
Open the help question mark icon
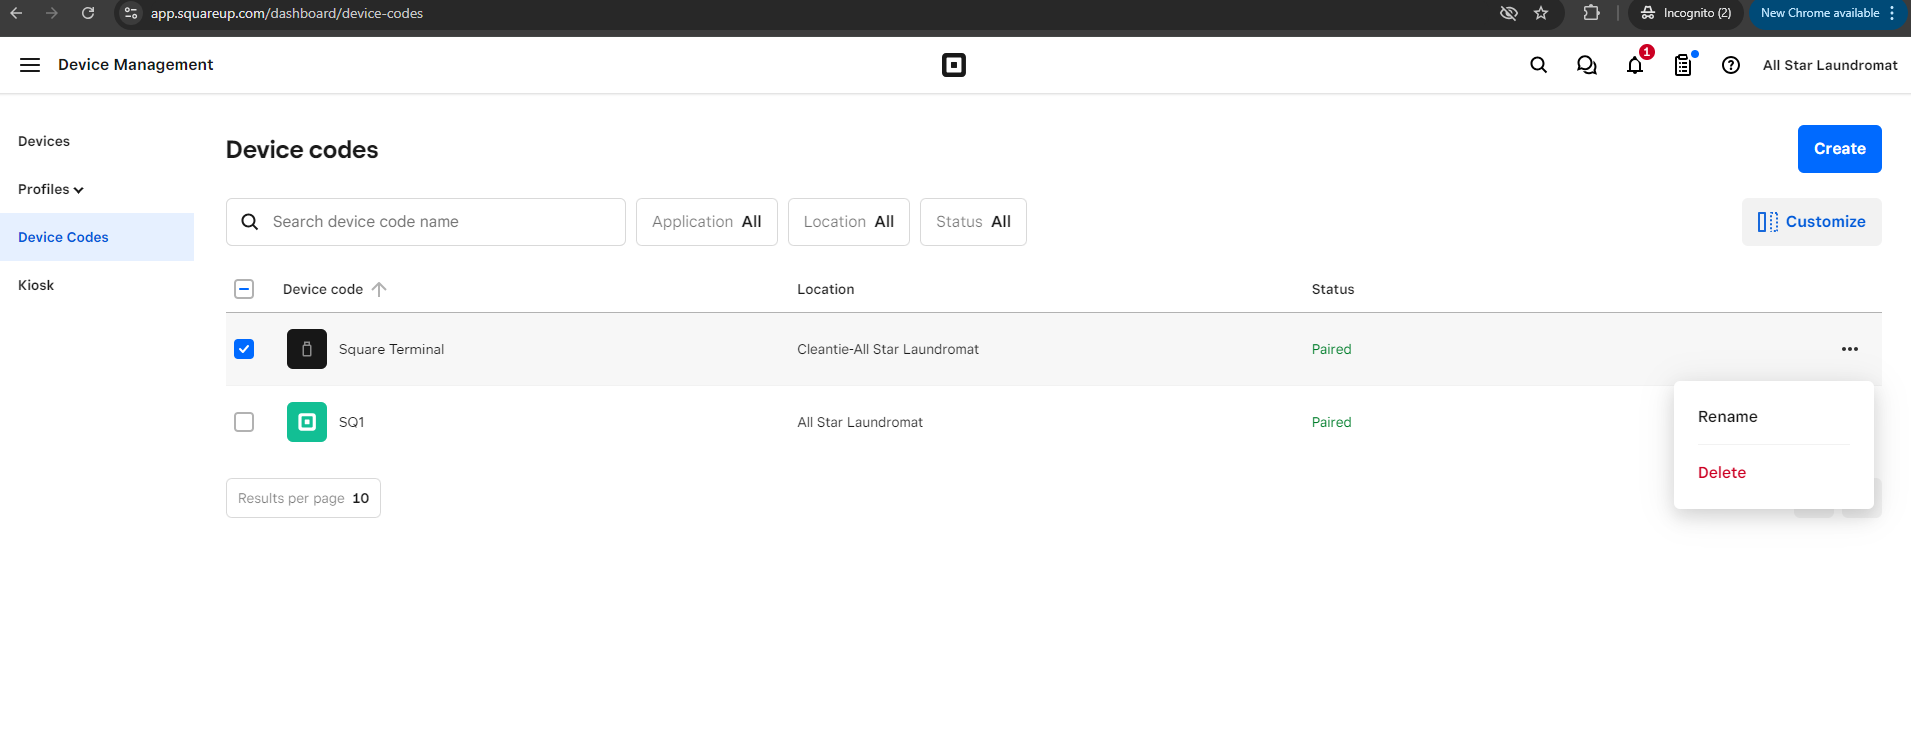[1731, 65]
